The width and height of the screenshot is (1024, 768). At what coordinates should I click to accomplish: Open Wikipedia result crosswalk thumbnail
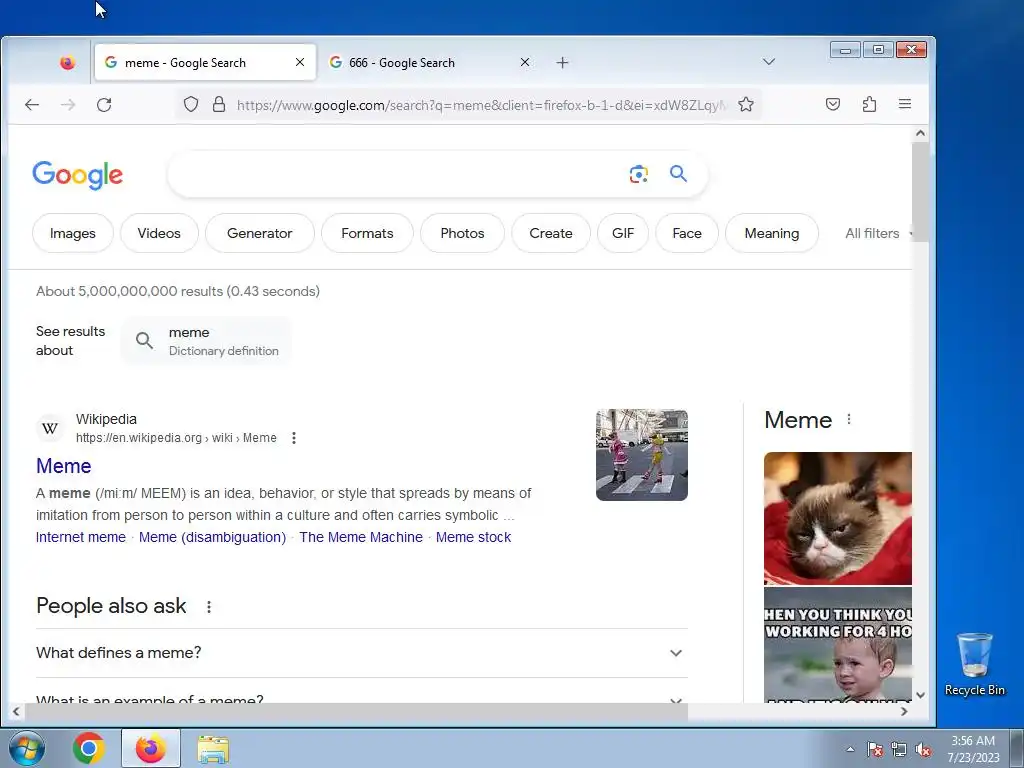click(x=641, y=455)
